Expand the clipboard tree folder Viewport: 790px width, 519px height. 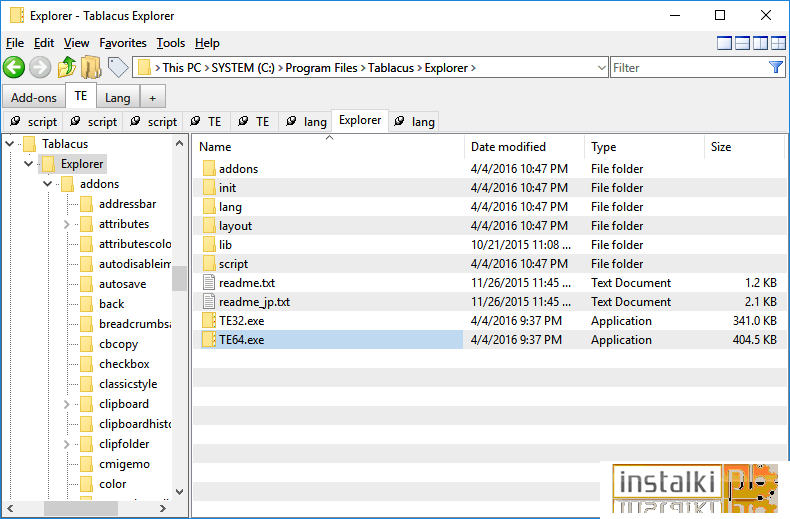click(x=67, y=404)
